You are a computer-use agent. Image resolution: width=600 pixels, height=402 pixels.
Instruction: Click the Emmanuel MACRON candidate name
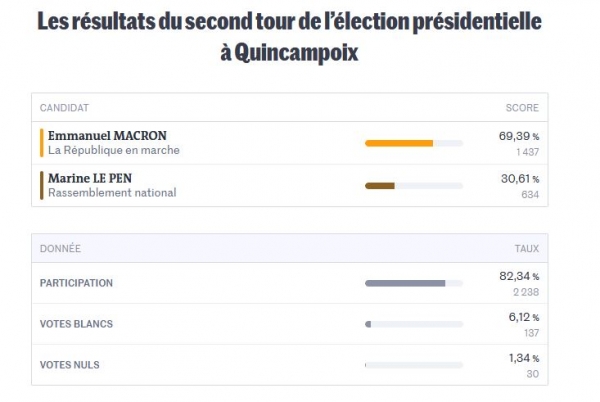107,136
